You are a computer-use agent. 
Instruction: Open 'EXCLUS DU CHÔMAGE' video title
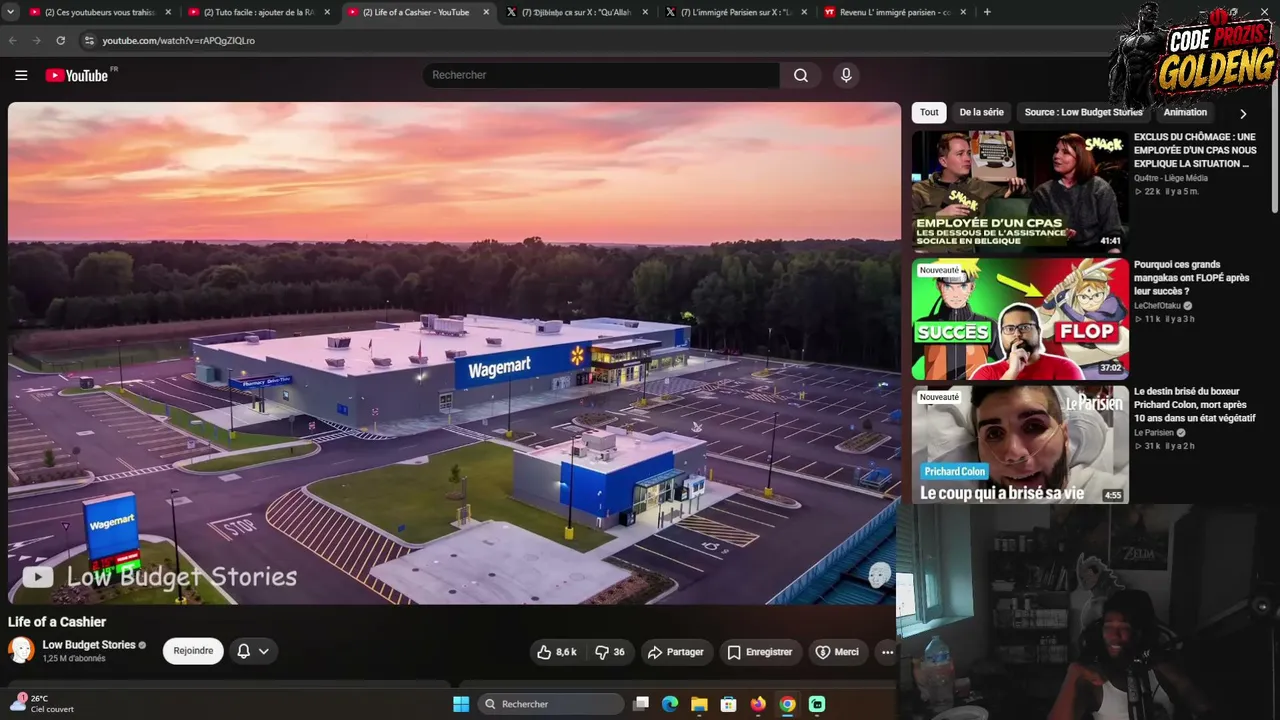coord(1195,150)
